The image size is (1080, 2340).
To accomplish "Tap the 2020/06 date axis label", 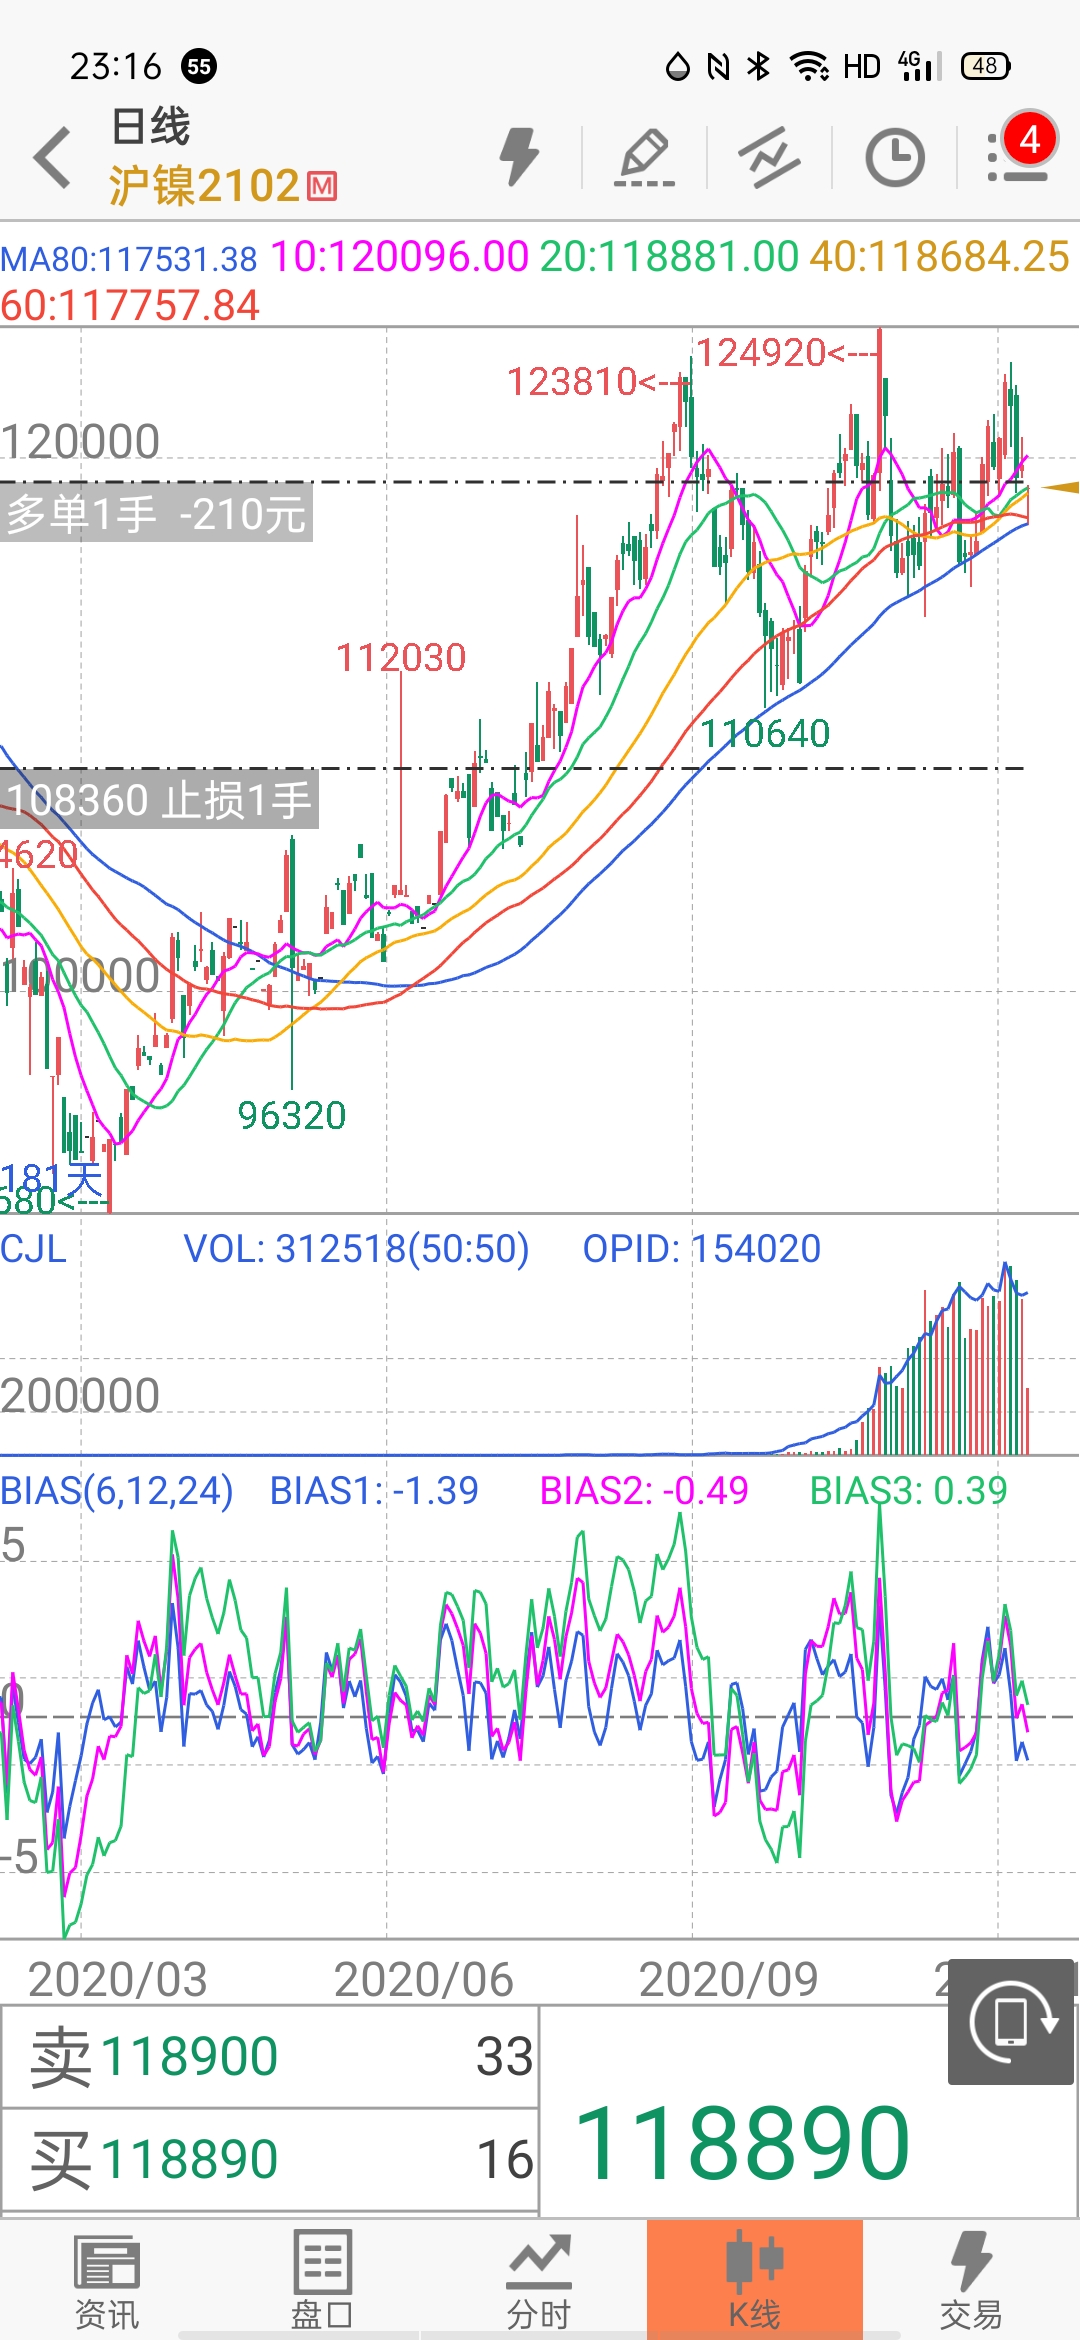I will coord(424,1980).
